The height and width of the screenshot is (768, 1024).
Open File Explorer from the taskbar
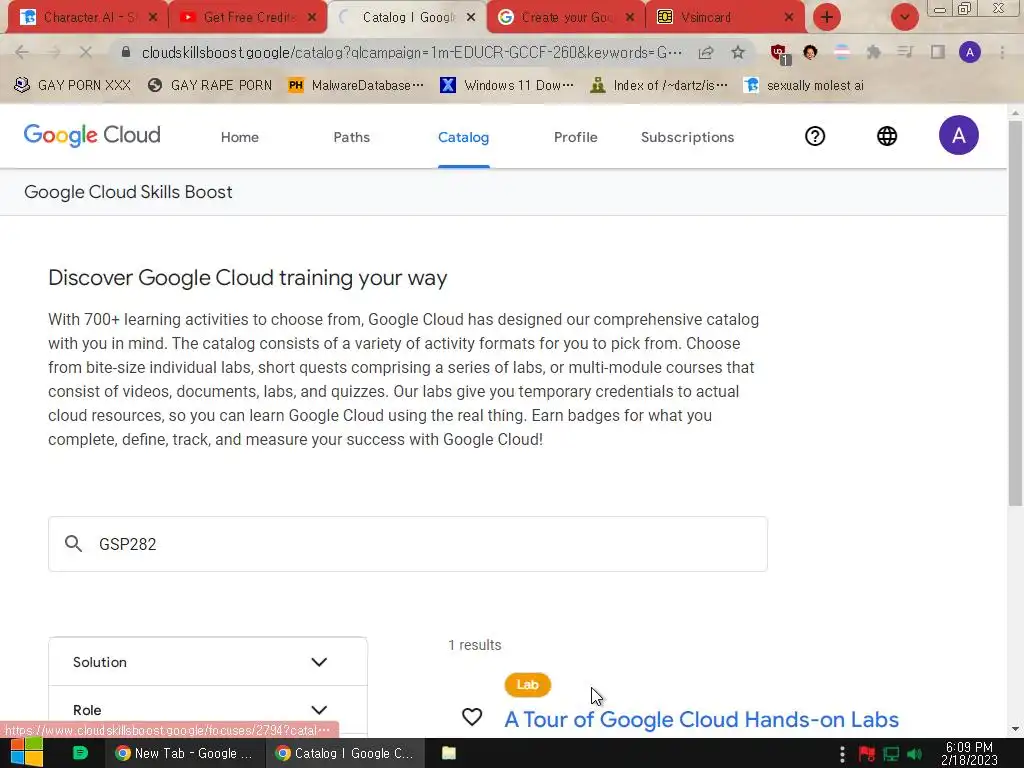(449, 753)
